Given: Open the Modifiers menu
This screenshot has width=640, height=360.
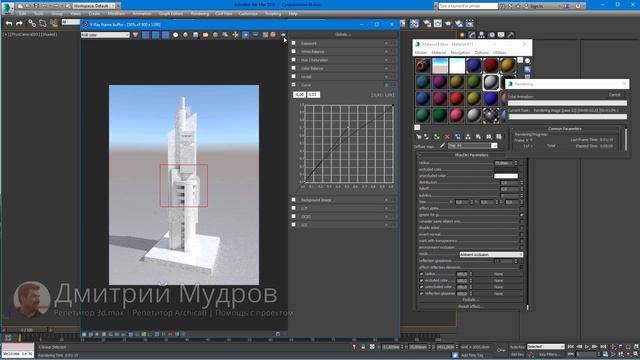Looking at the screenshot, I should [x=116, y=13].
